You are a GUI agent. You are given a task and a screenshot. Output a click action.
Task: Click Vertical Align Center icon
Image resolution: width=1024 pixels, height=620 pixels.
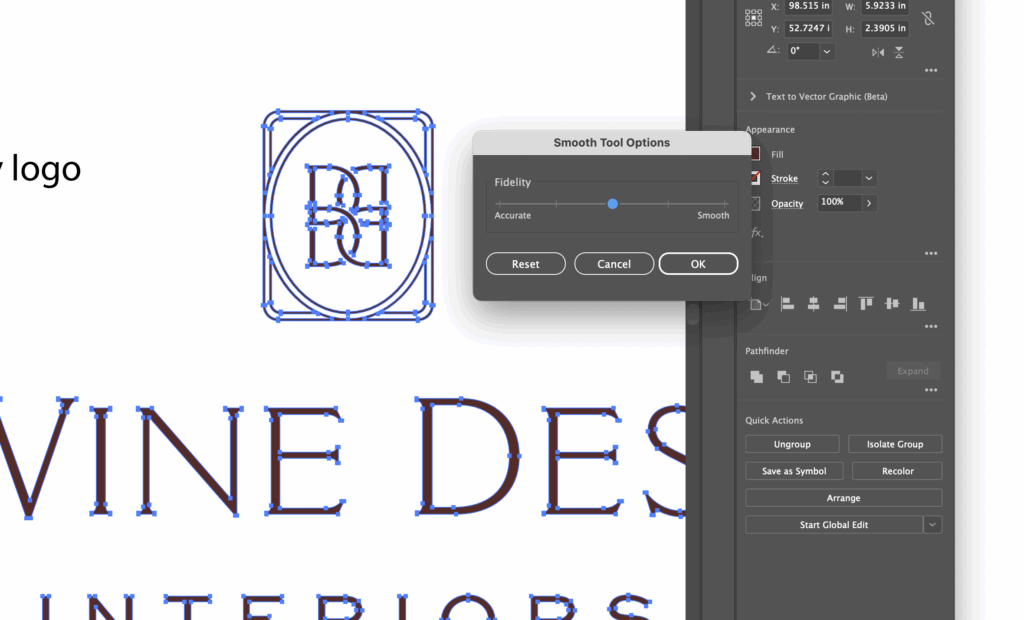(x=892, y=304)
